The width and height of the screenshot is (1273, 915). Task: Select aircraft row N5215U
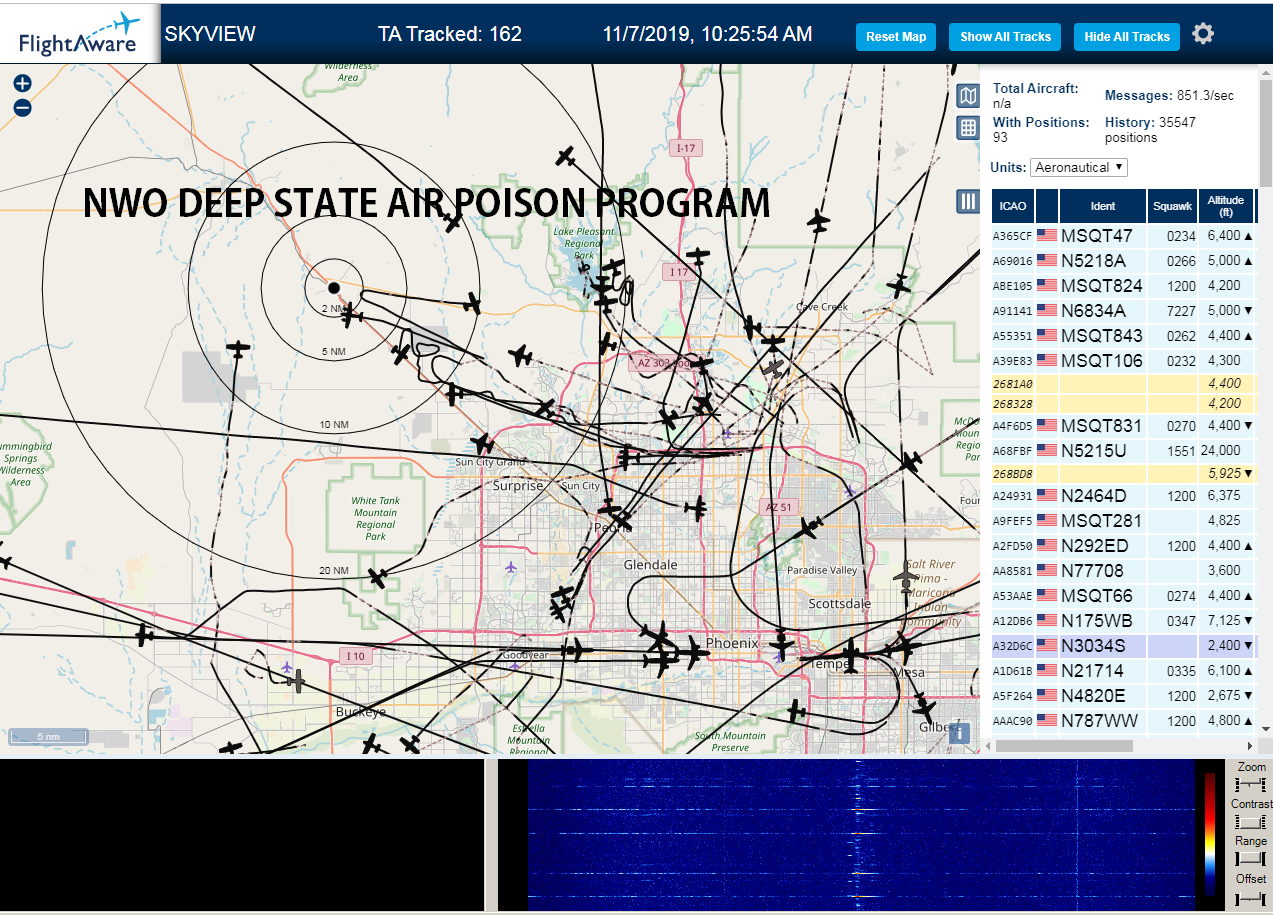click(1122, 451)
